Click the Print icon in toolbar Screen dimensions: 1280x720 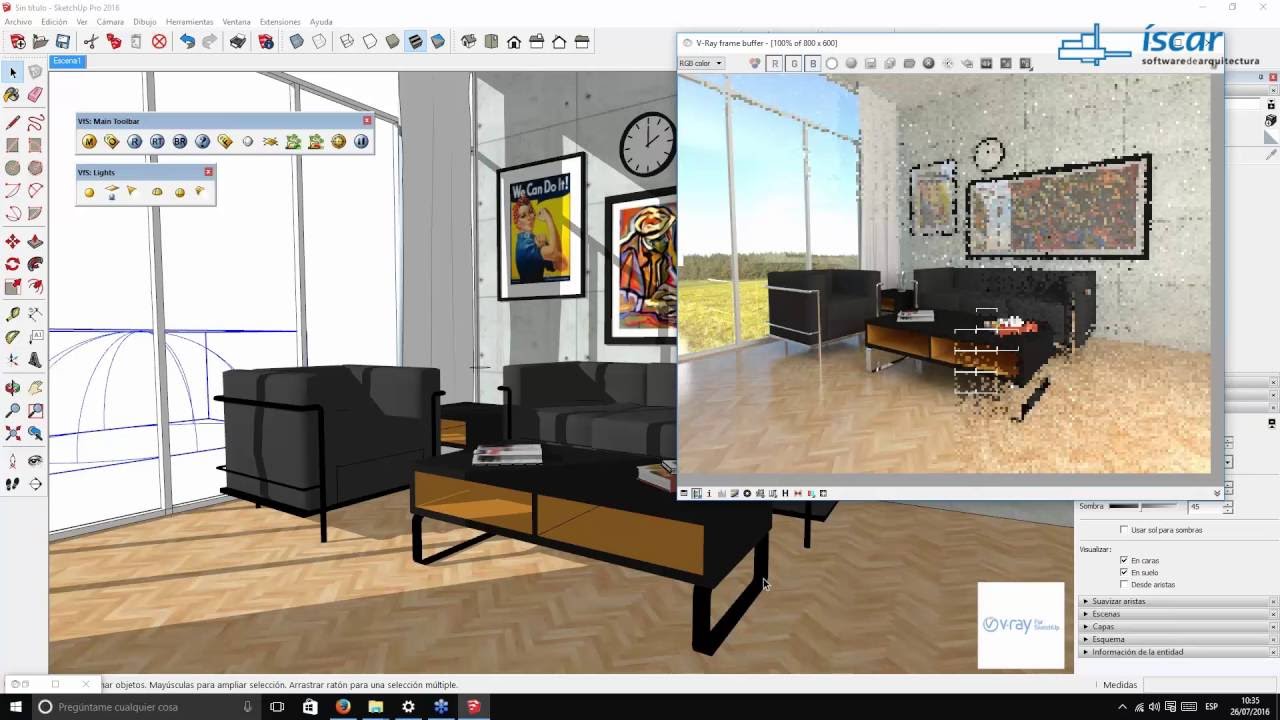point(237,42)
